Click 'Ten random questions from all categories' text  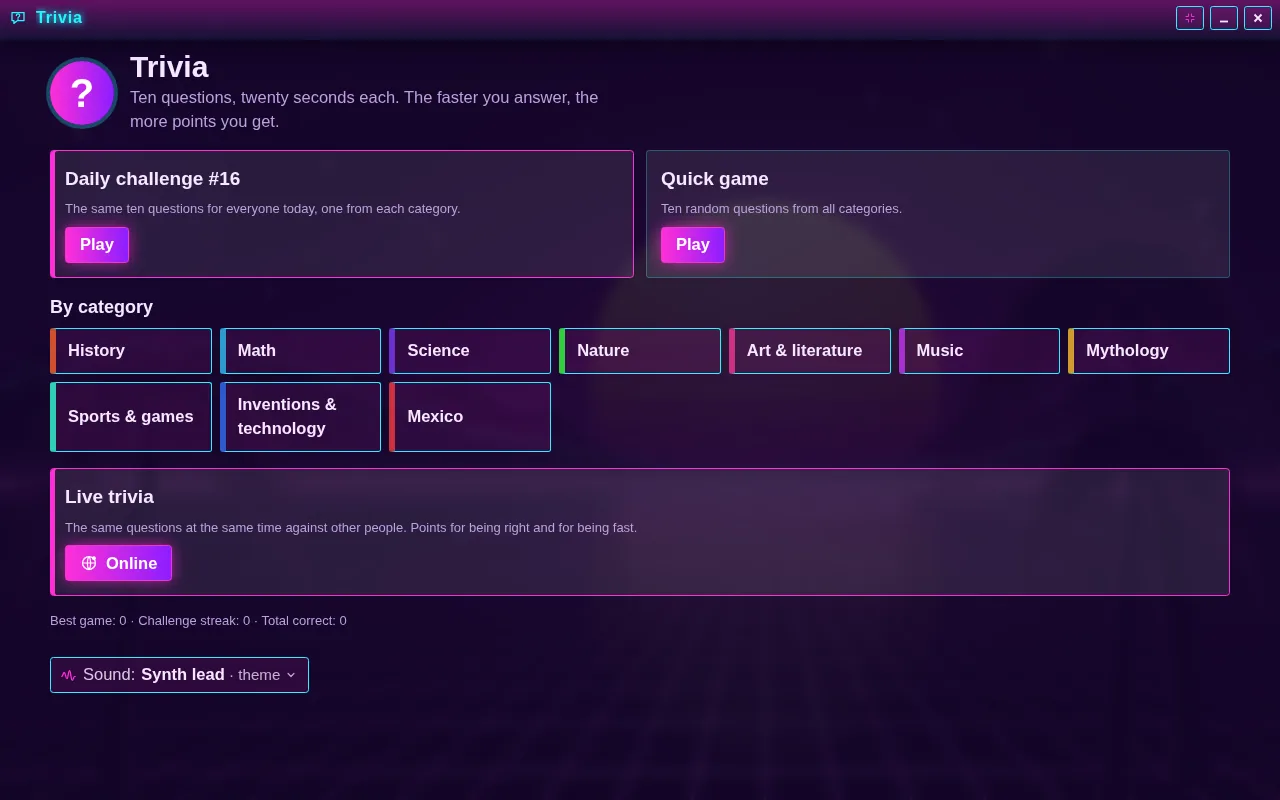click(x=781, y=209)
